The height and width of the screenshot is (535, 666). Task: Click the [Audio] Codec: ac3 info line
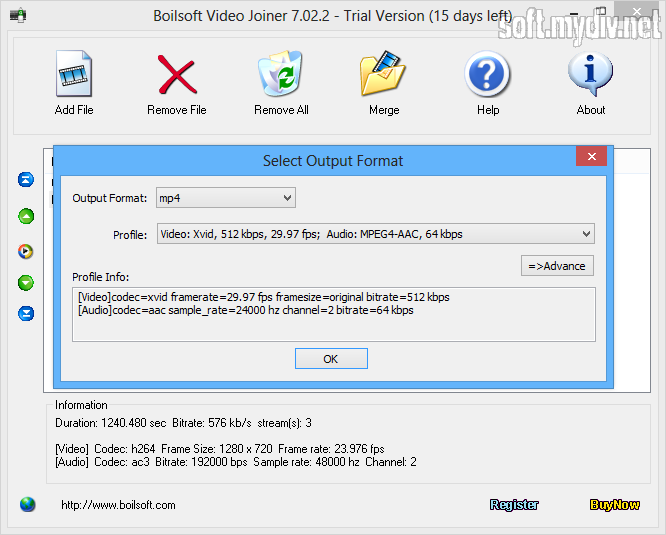click(236, 462)
